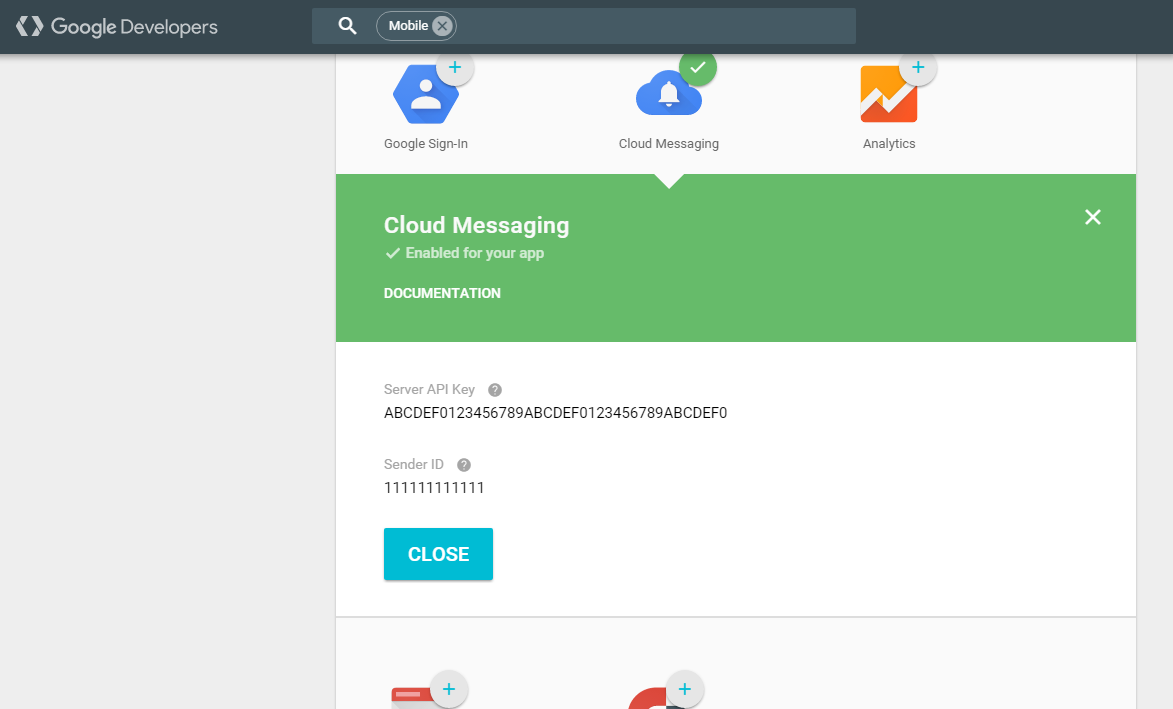1173x709 pixels.
Task: Toggle the Cloud Messaging green checkmark badge
Action: tap(698, 68)
